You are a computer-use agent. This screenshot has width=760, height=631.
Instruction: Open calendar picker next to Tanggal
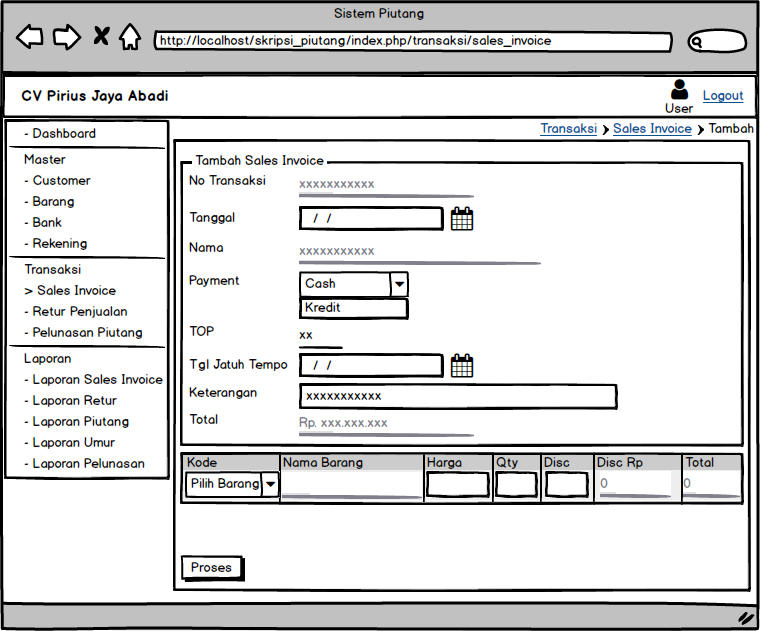tap(462, 219)
